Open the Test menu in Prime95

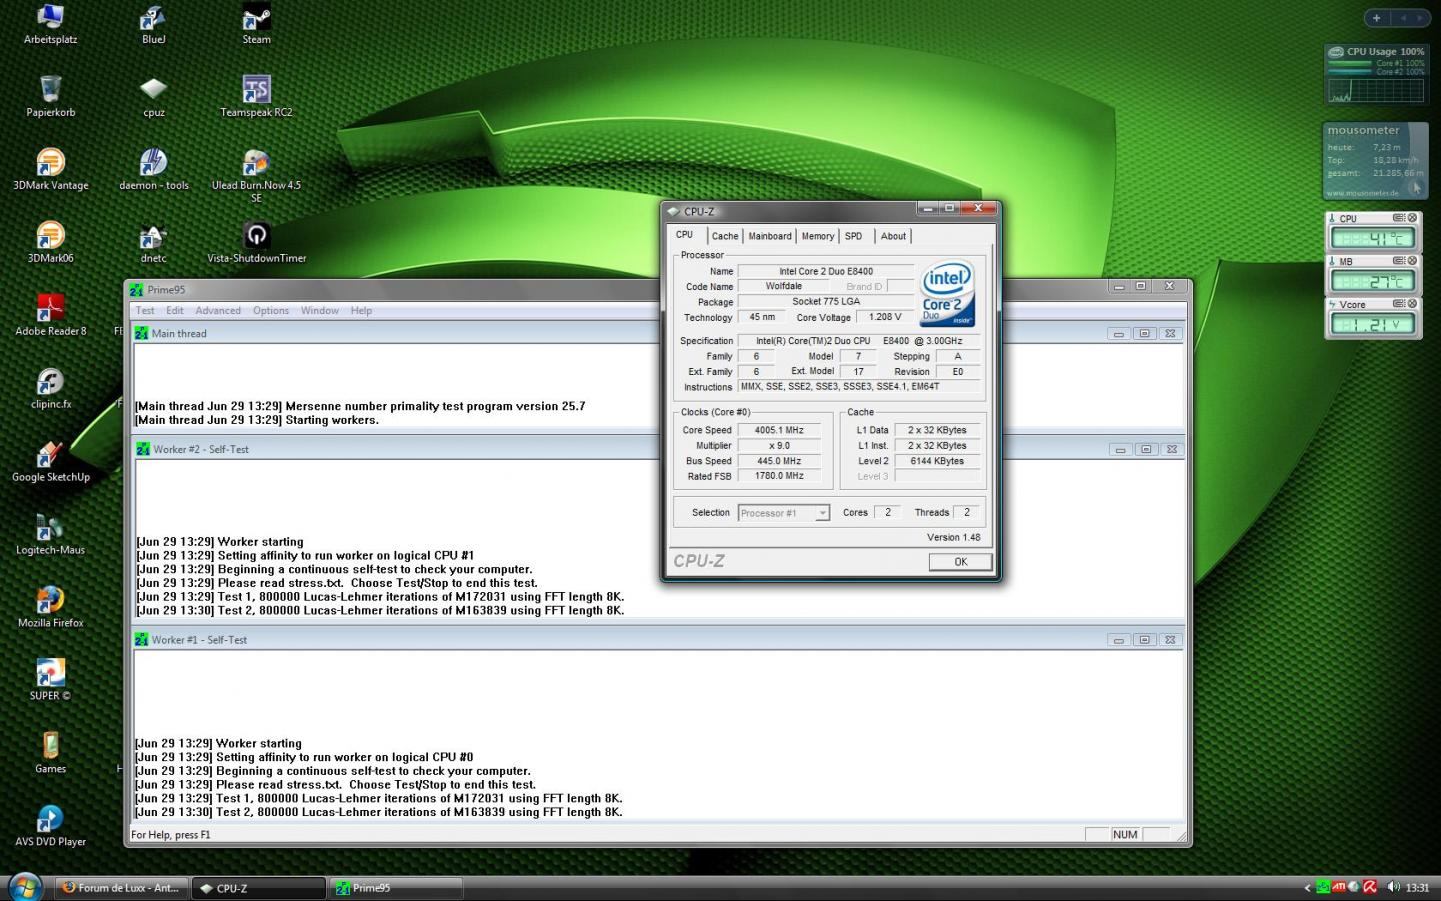pyautogui.click(x=145, y=311)
